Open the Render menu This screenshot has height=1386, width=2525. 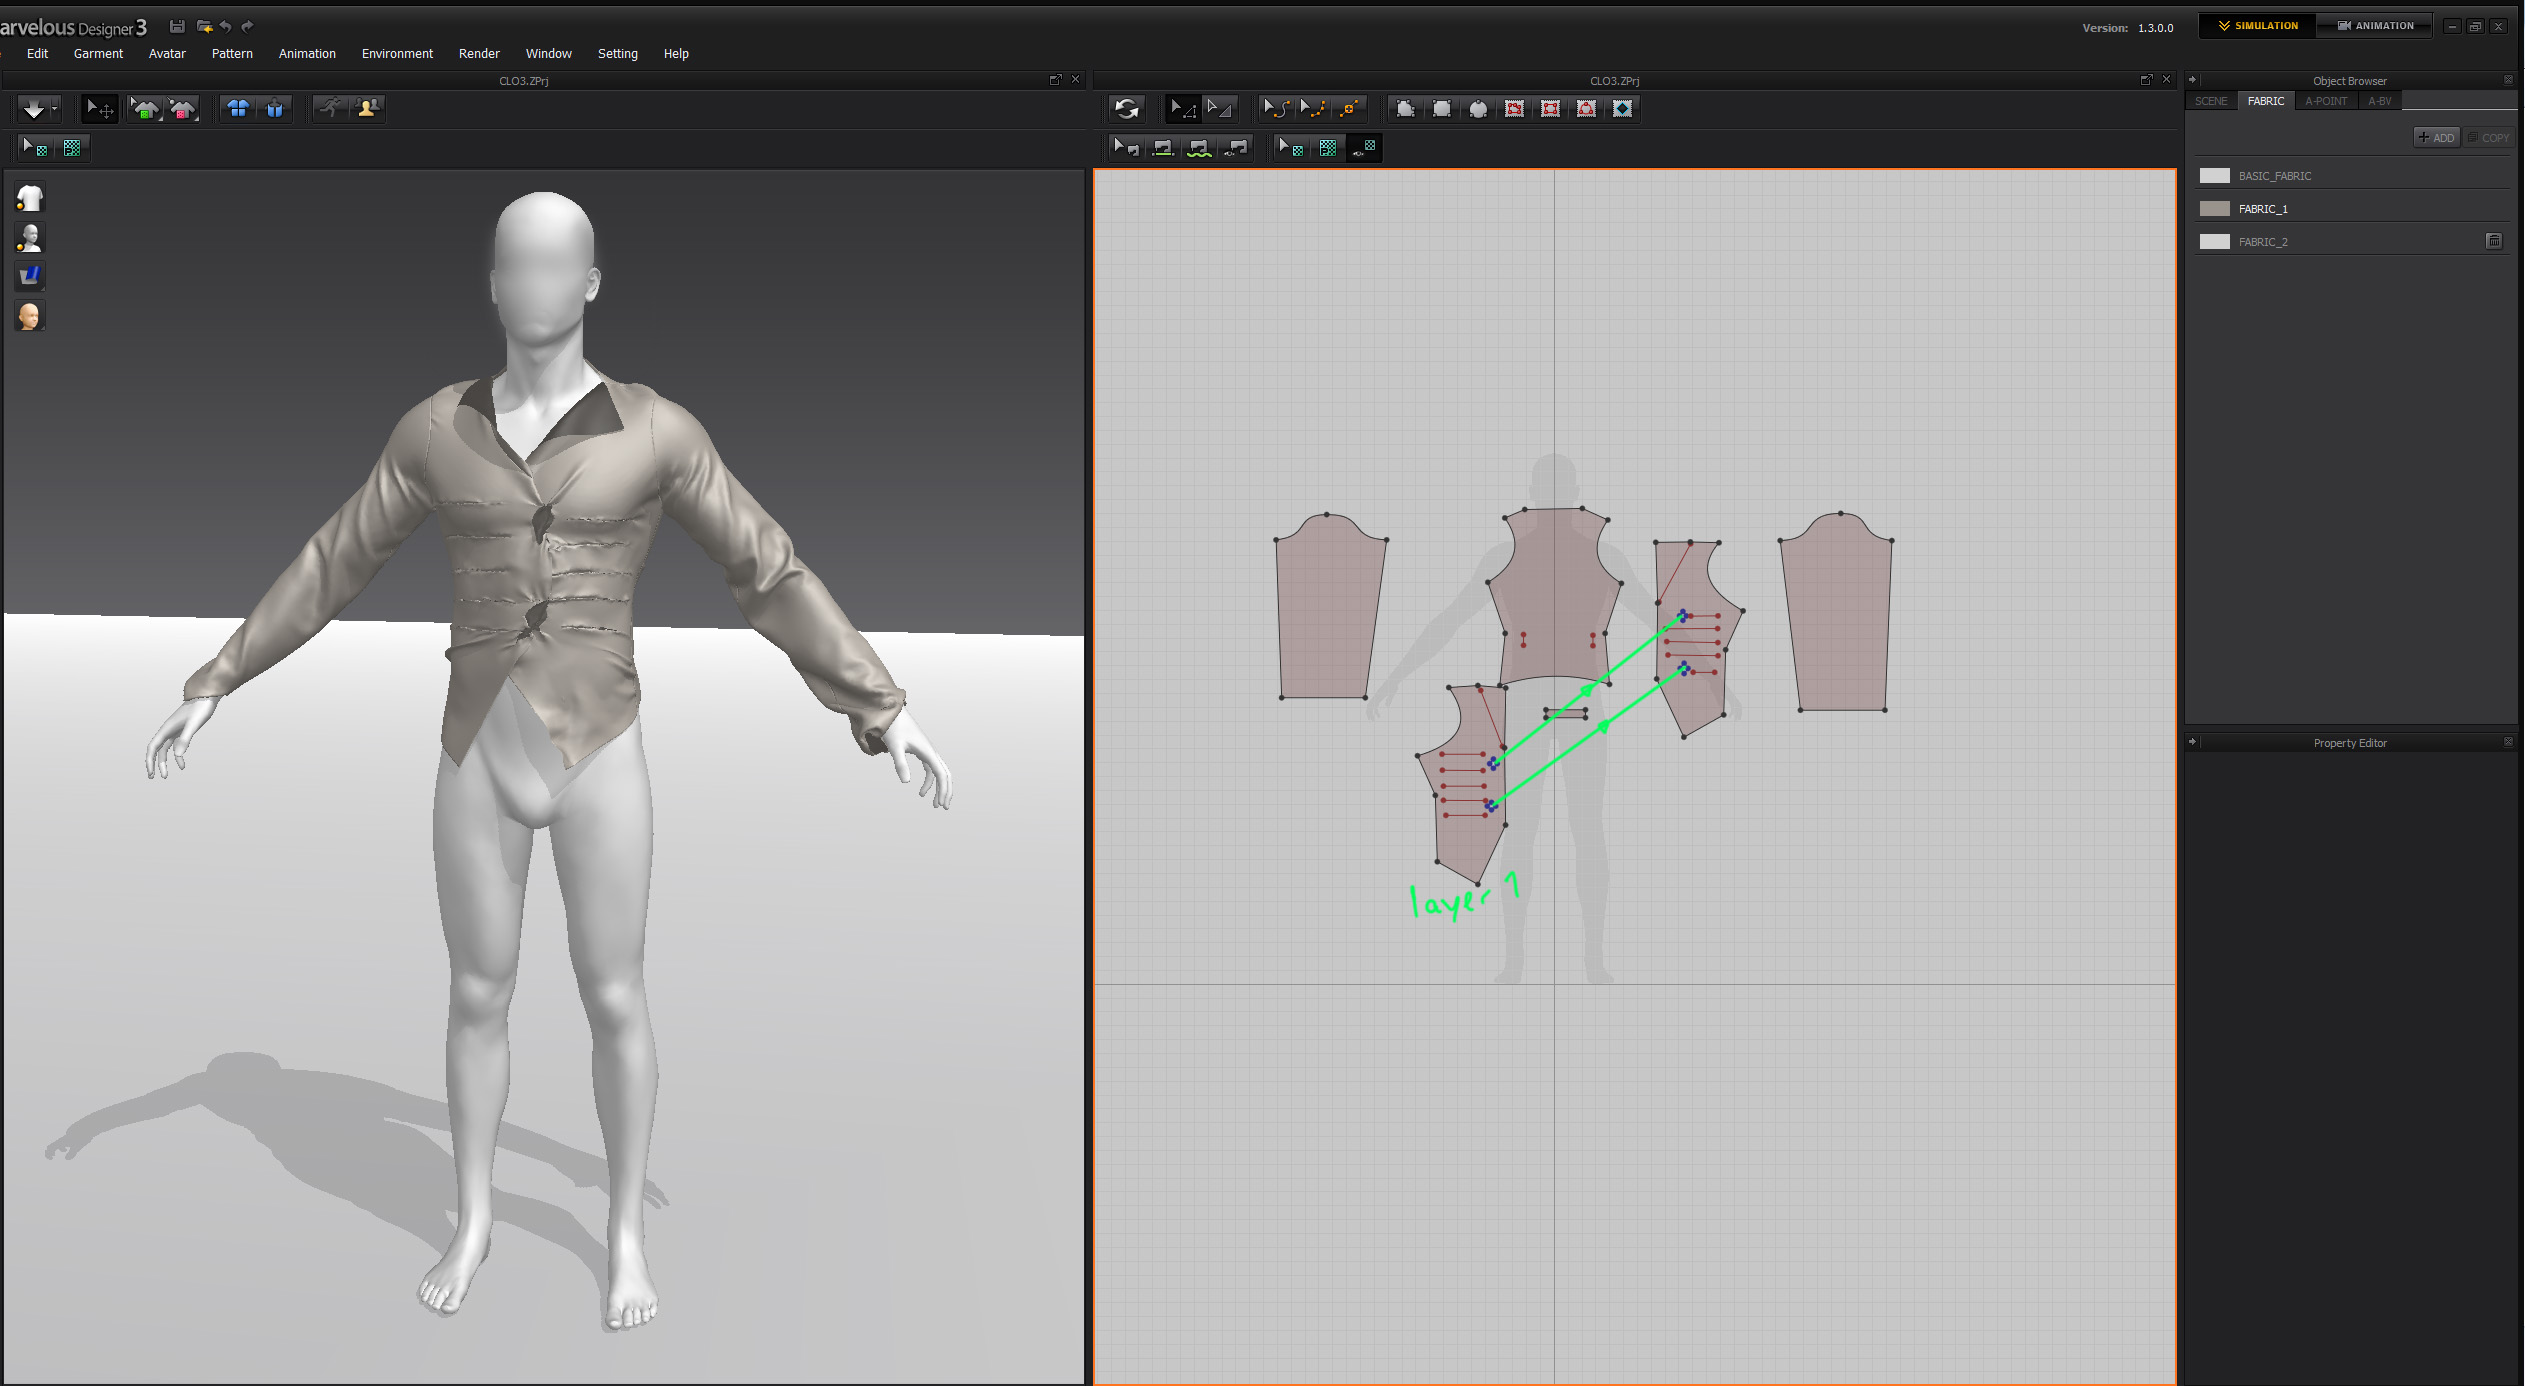479,54
